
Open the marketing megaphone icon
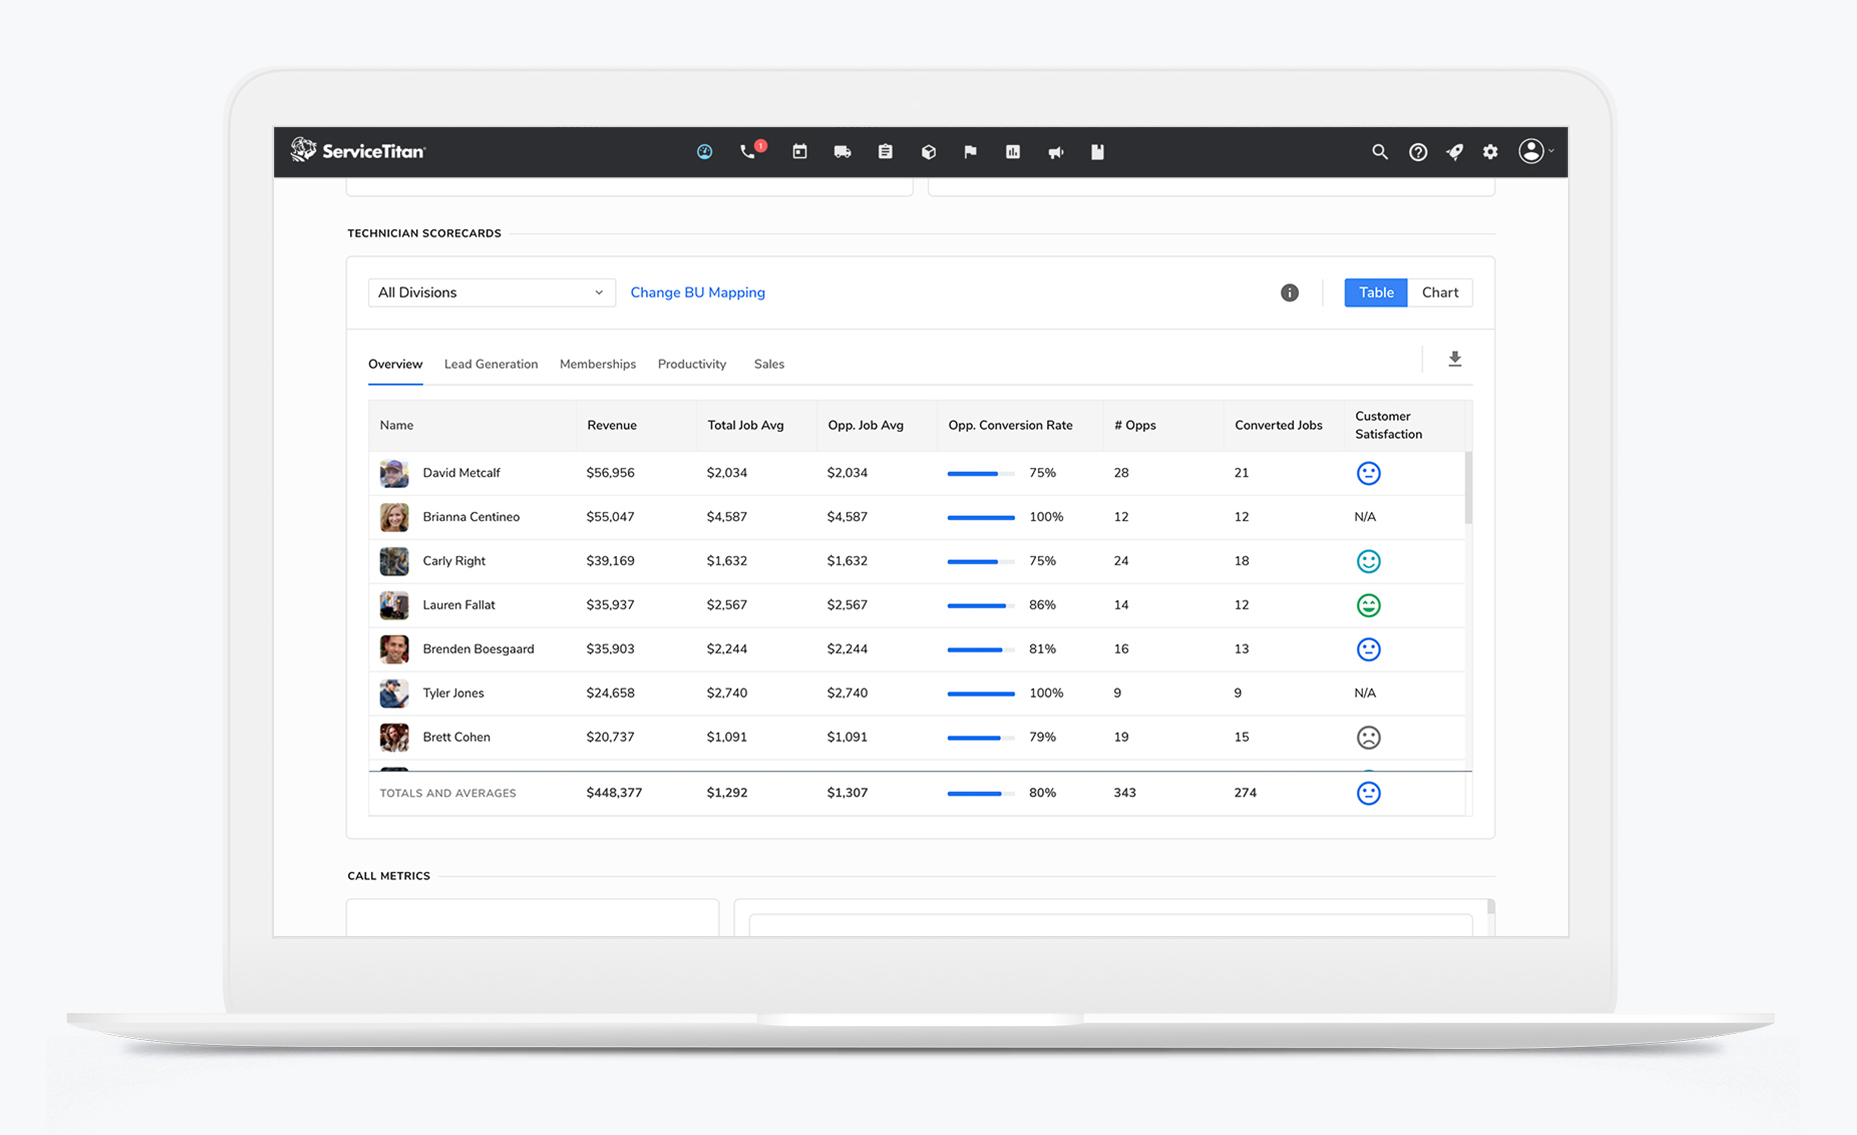click(1055, 151)
